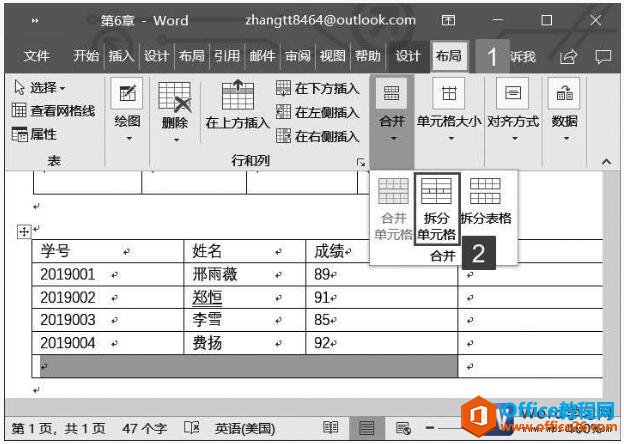The image size is (624, 444).
Task: Click the 郑恒 name cell
Action: pos(244,297)
